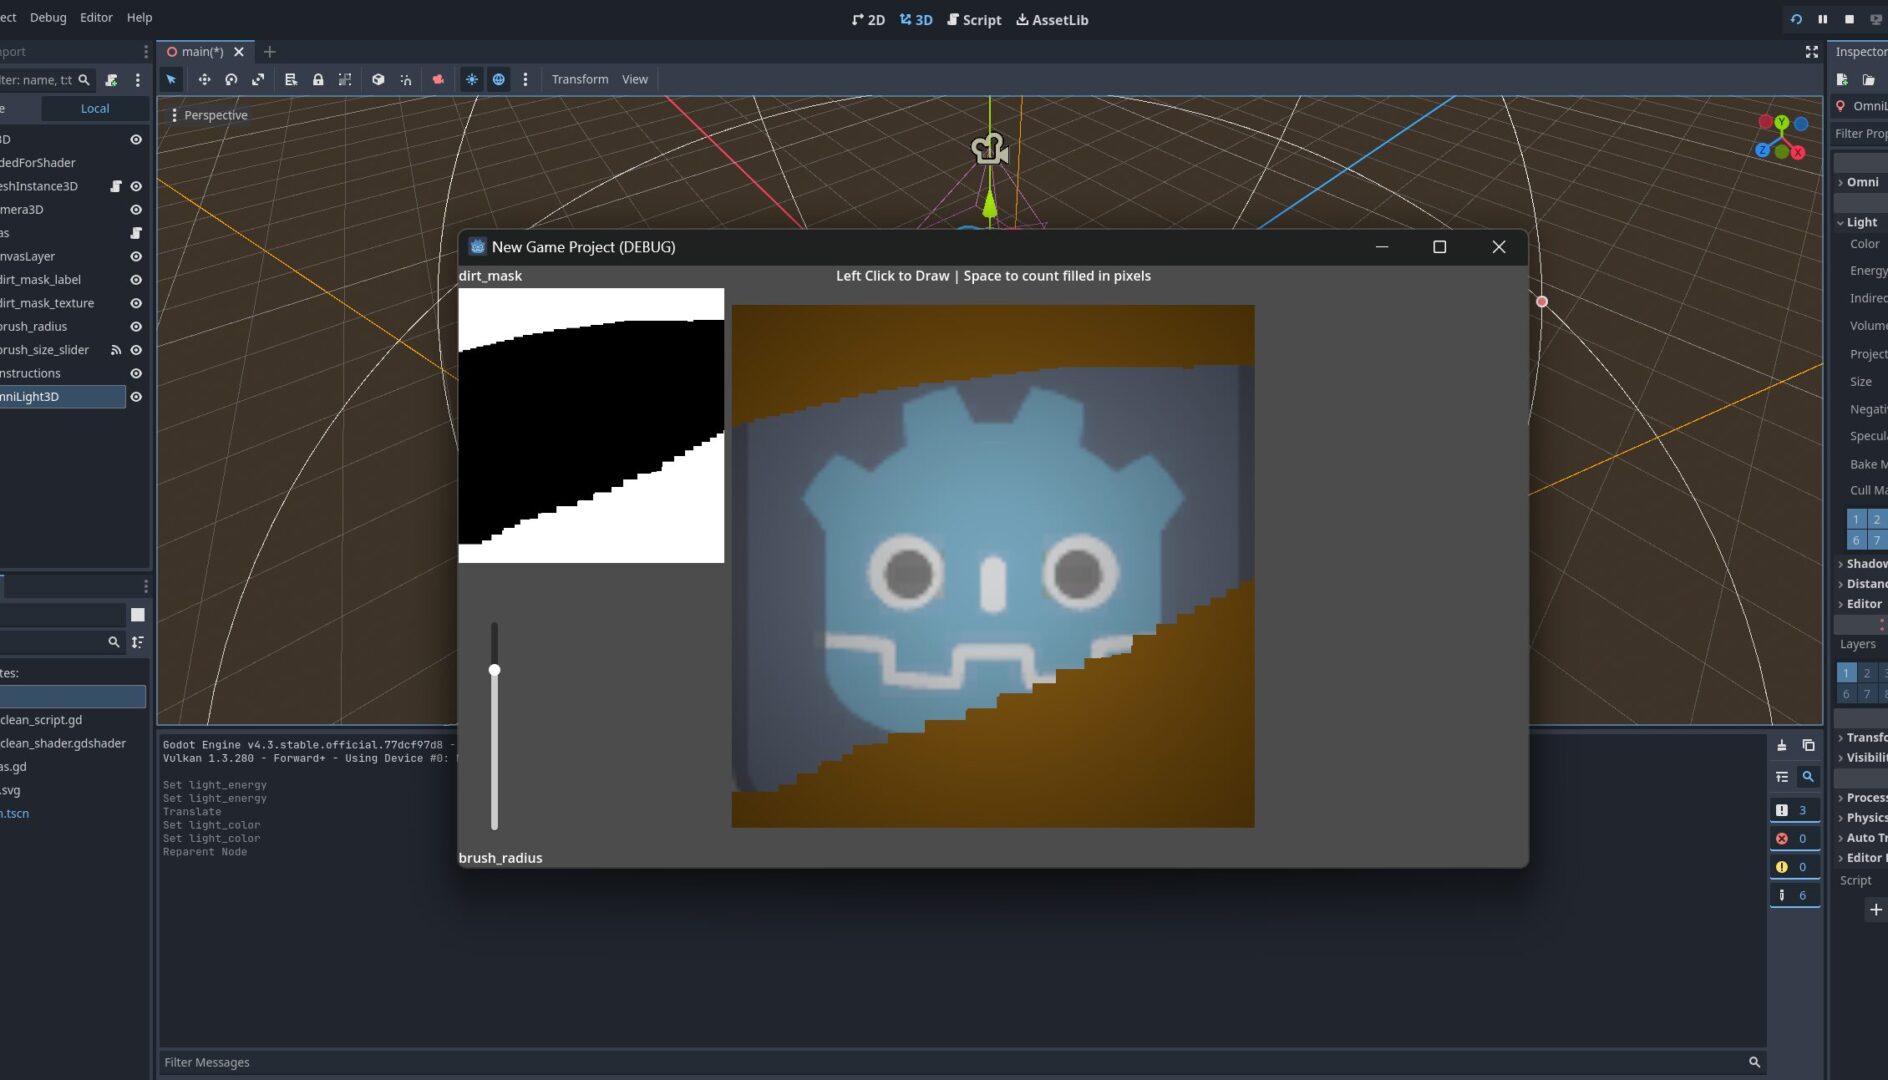Click the red X axis on gizmo
This screenshot has width=1888, height=1080.
[x=1798, y=152]
